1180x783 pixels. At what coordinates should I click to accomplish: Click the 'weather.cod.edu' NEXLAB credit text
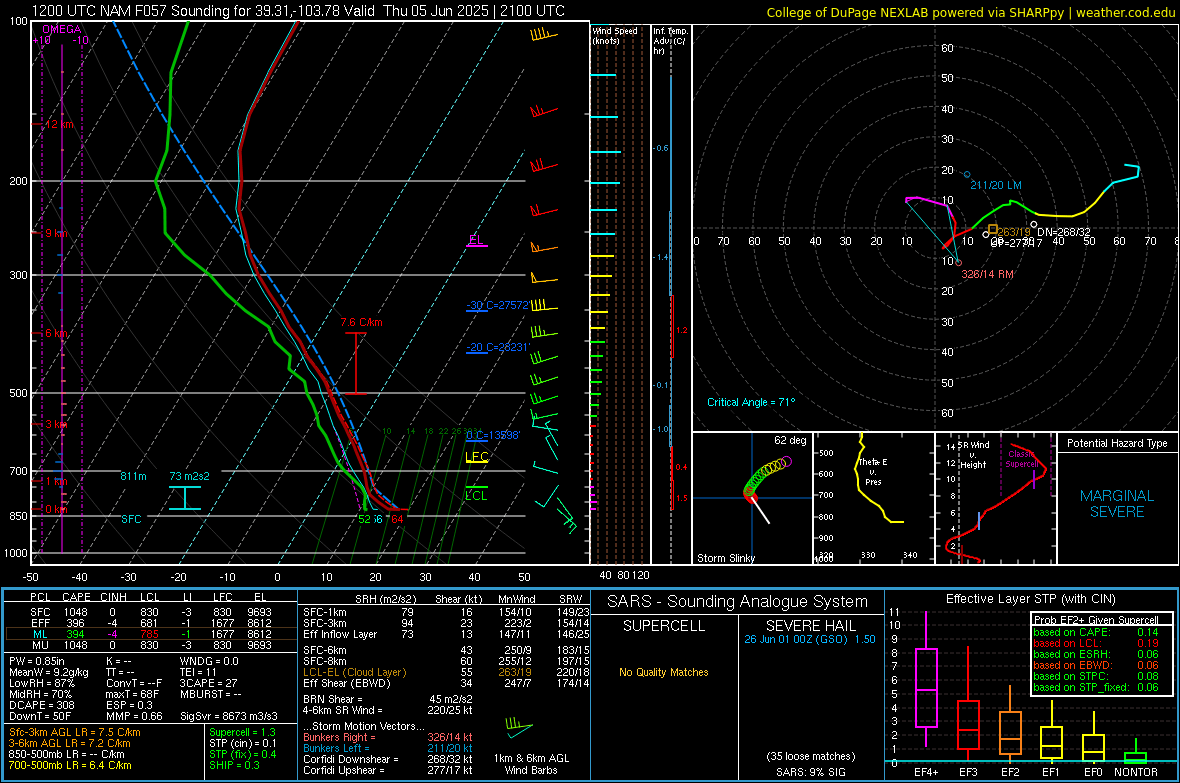pos(1125,13)
